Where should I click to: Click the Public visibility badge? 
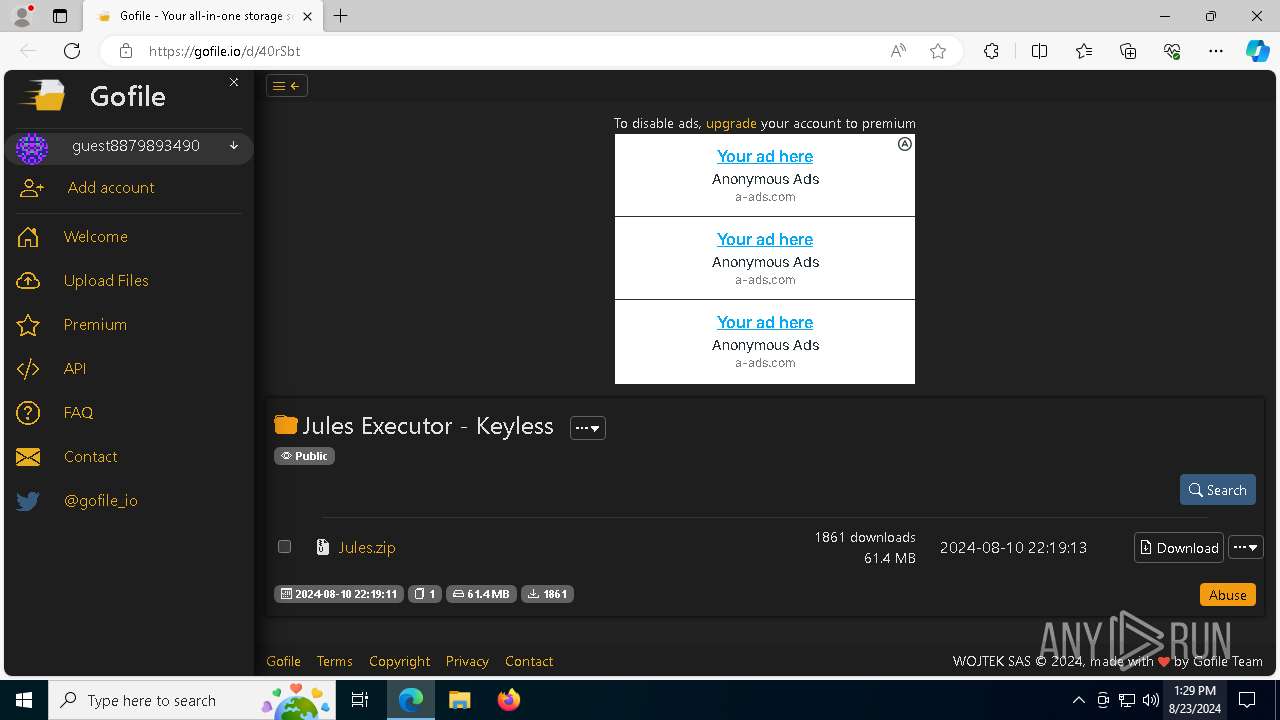coord(305,456)
